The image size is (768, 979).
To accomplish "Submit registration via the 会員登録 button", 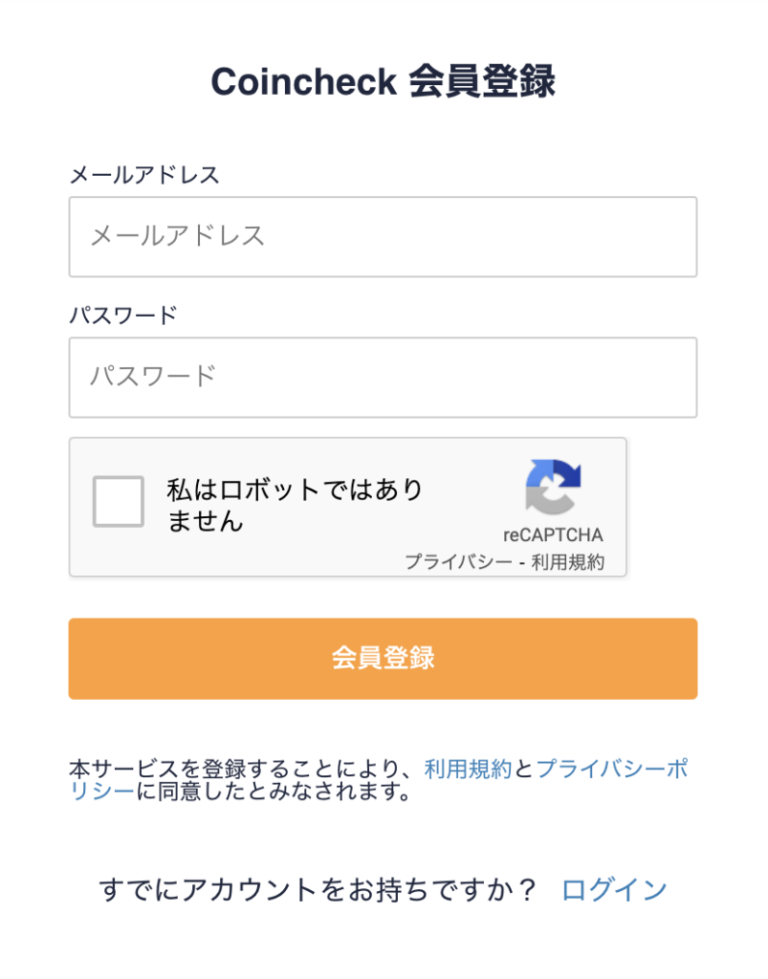I will pyautogui.click(x=382, y=658).
